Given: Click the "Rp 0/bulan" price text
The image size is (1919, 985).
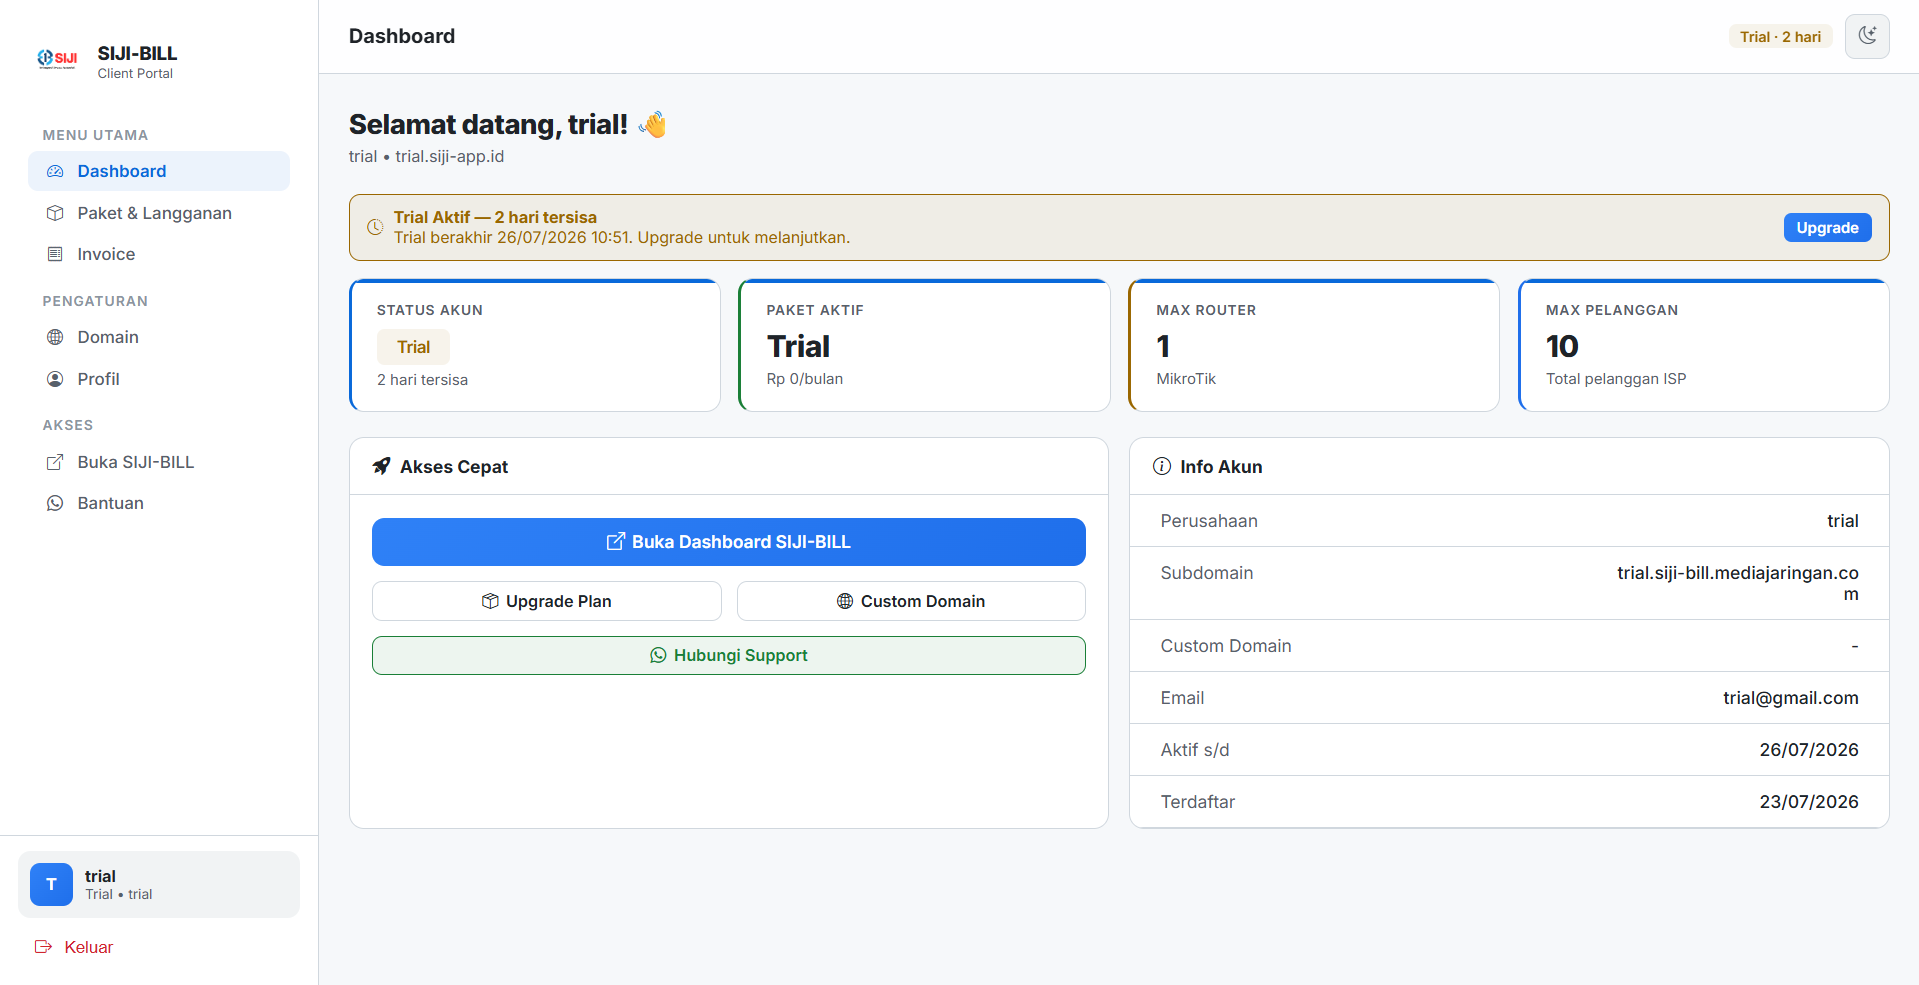Looking at the screenshot, I should 804,379.
